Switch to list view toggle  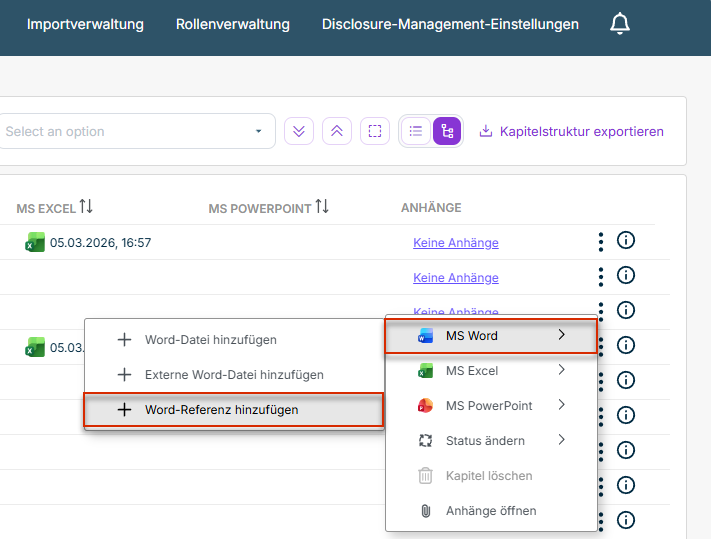point(416,131)
